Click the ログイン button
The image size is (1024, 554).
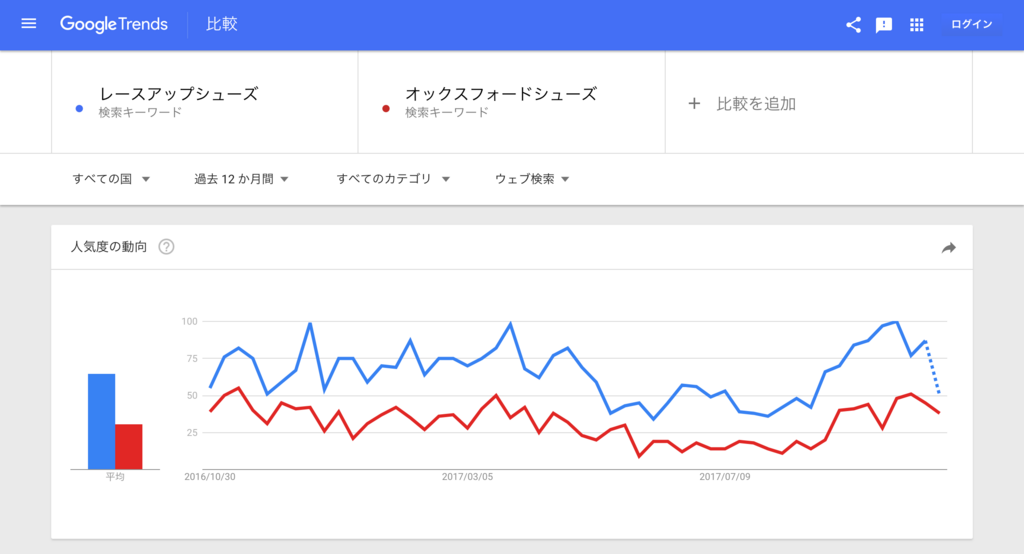(971, 24)
